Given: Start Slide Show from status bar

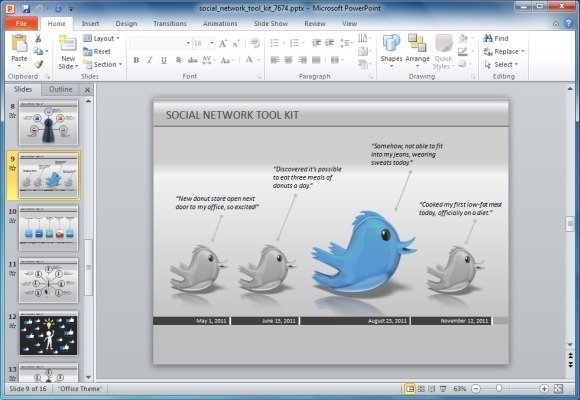Looking at the screenshot, I should pyautogui.click(x=442, y=389).
